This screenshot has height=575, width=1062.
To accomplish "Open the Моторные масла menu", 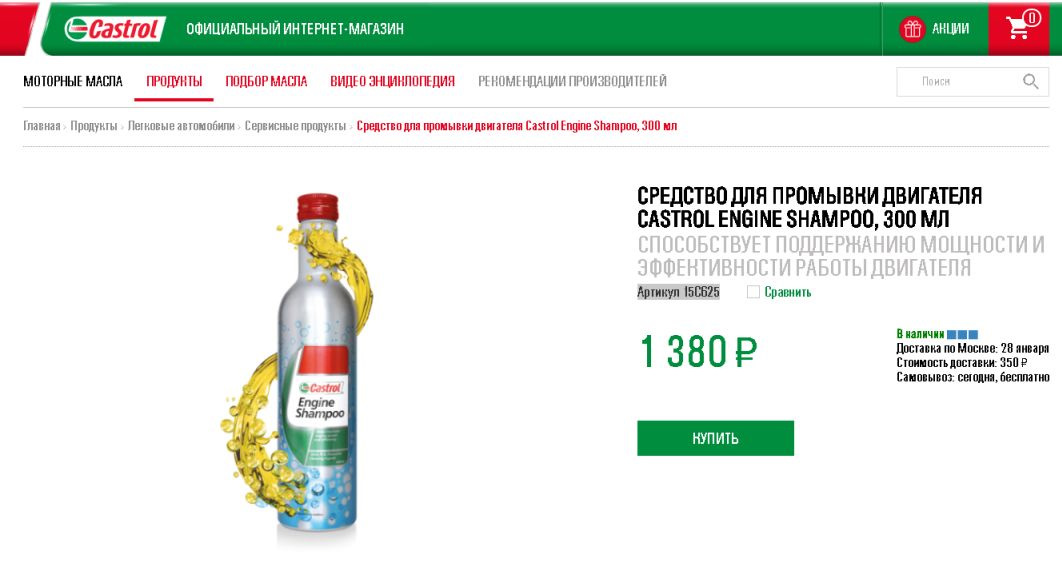I will click(73, 81).
